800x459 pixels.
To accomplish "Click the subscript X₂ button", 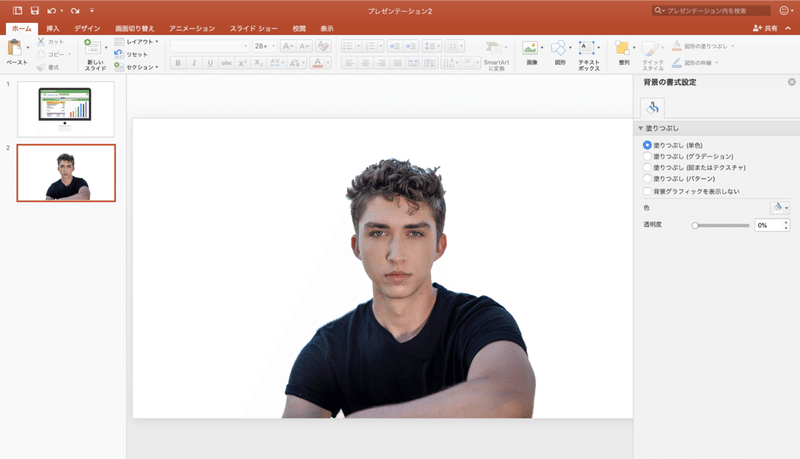I will click(259, 63).
